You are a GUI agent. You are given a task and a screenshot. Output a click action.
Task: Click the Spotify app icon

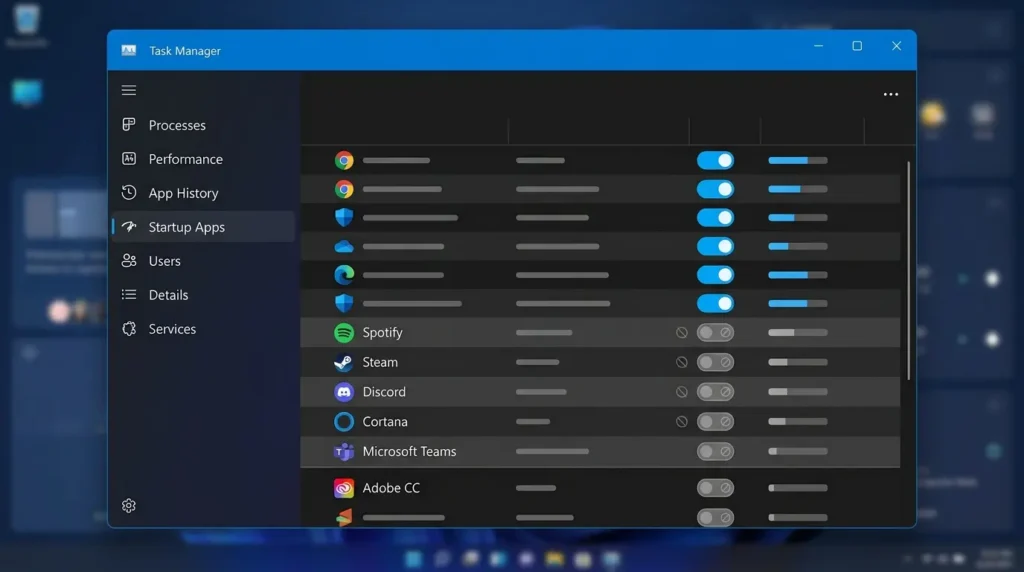pyautogui.click(x=344, y=332)
